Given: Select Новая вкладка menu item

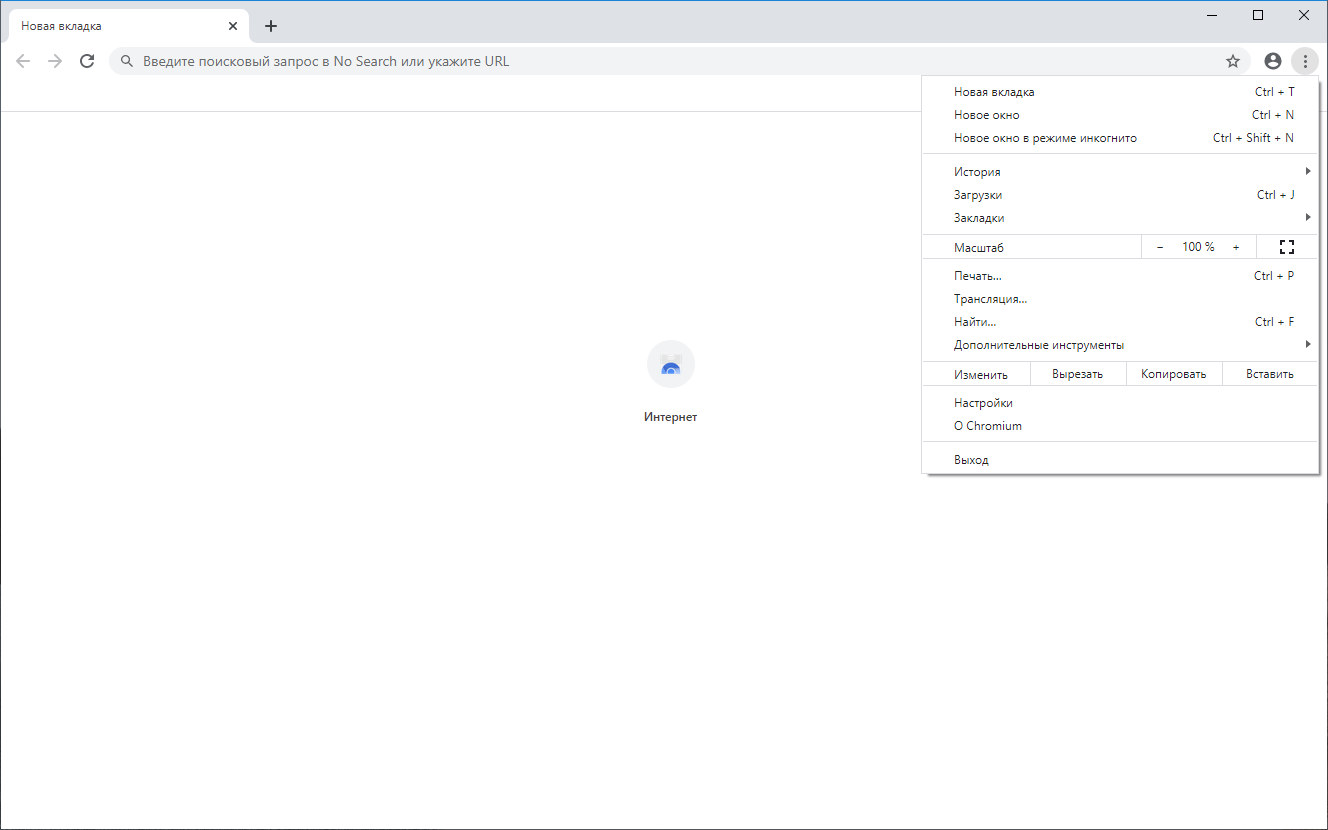Looking at the screenshot, I should tap(1120, 92).
